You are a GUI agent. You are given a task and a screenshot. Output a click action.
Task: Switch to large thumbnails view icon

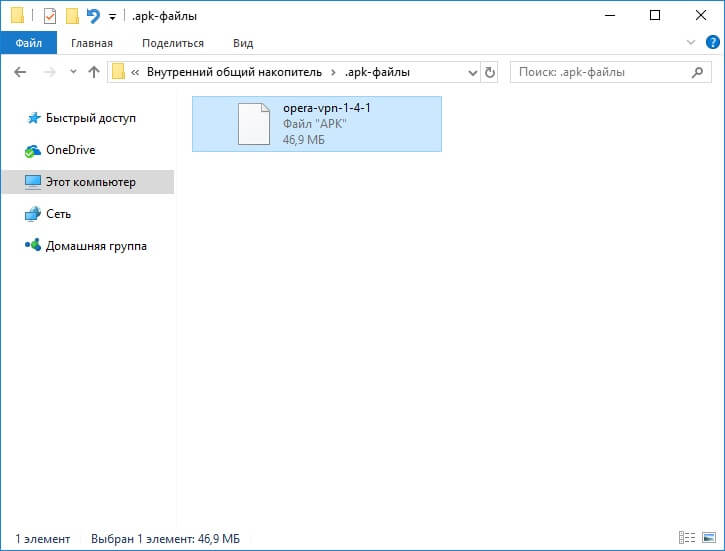click(x=709, y=538)
